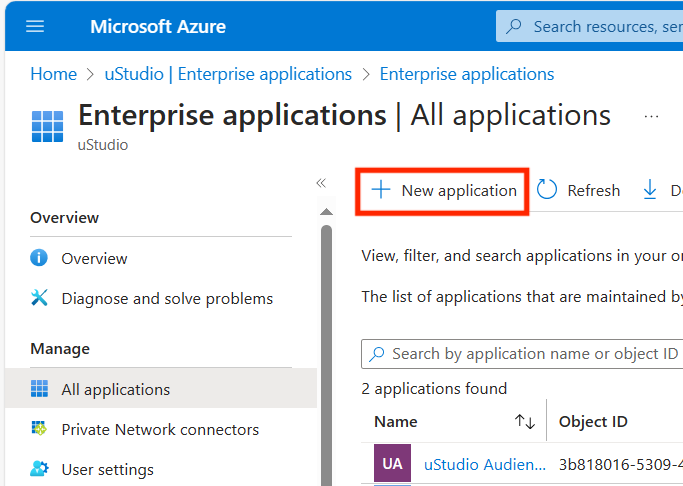This screenshot has width=683, height=486.
Task: Open User settings menu item
Action: pyautogui.click(x=161, y=469)
